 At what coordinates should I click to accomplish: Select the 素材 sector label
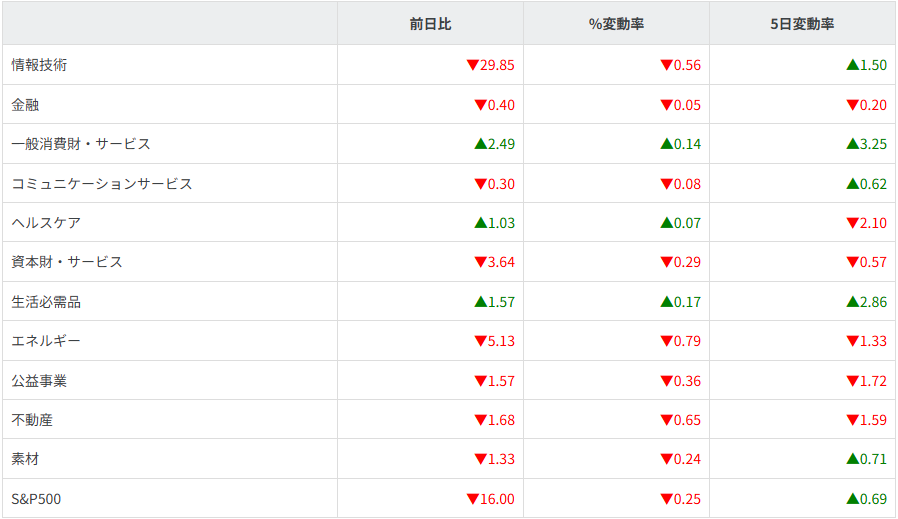coord(25,459)
